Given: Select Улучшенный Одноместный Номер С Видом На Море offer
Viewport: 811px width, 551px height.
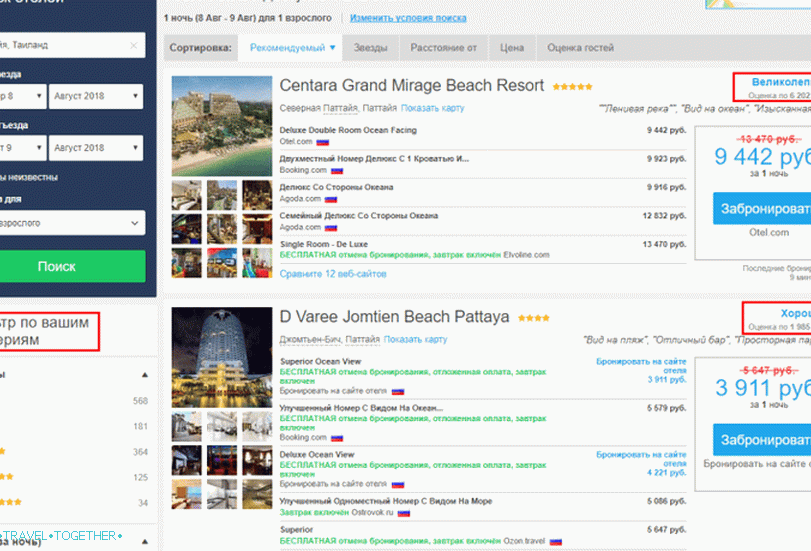Looking at the screenshot, I should tap(483, 507).
